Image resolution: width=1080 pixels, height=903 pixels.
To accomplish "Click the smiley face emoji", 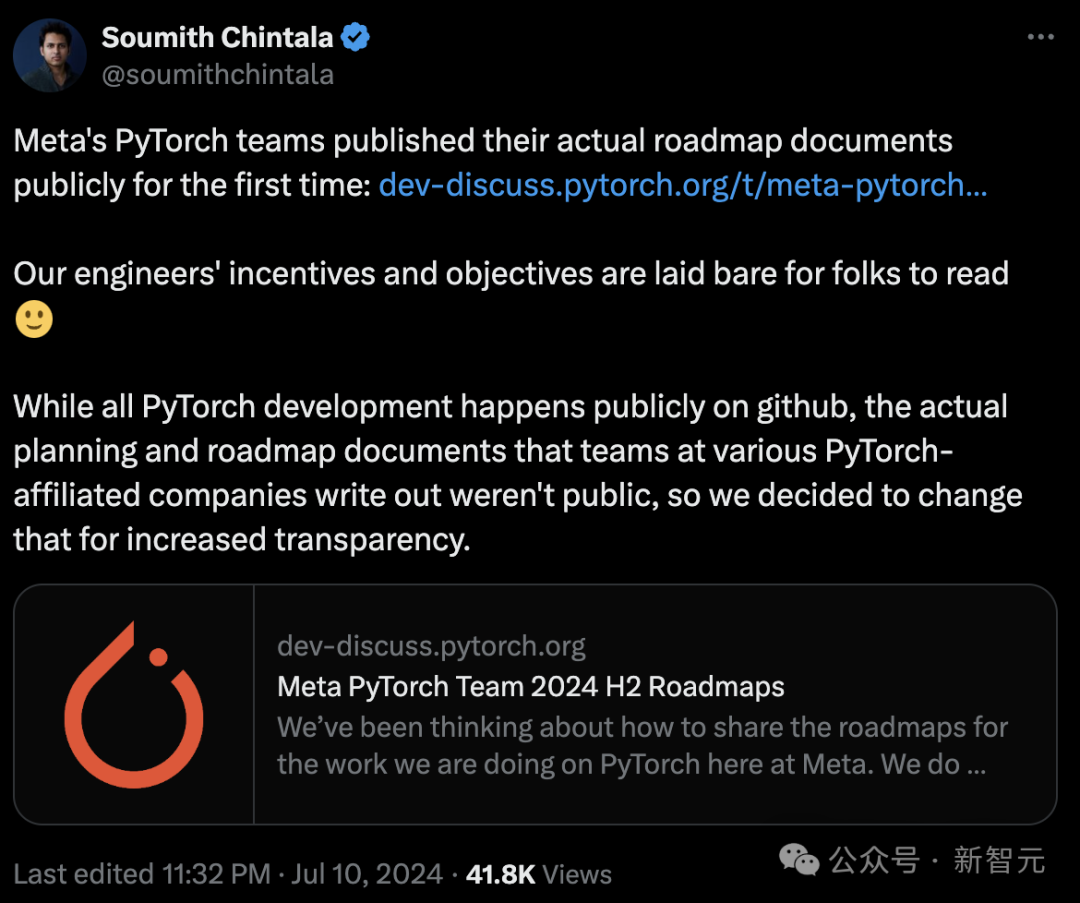I will pyautogui.click(x=34, y=320).
